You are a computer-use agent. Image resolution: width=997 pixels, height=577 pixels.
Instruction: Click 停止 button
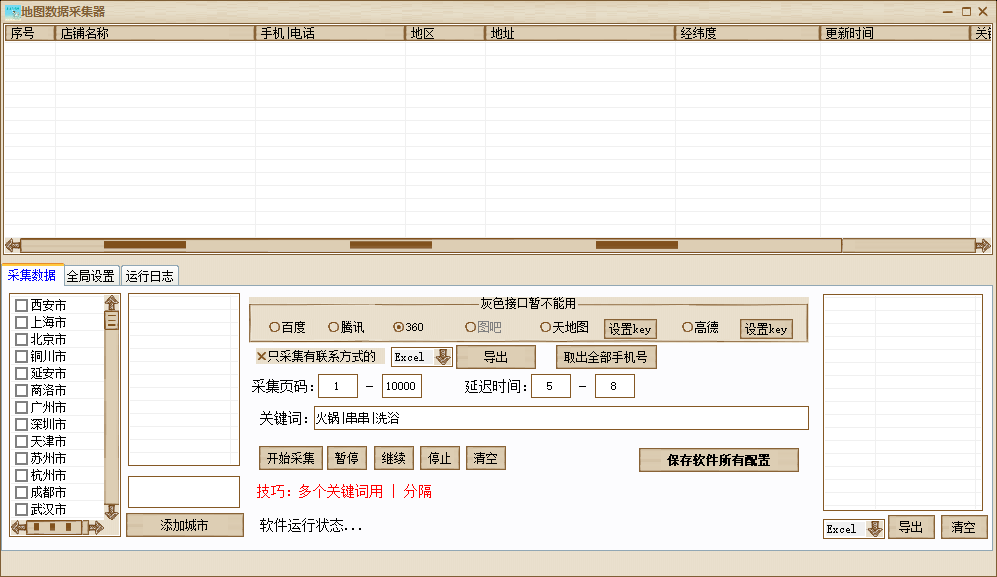click(439, 458)
